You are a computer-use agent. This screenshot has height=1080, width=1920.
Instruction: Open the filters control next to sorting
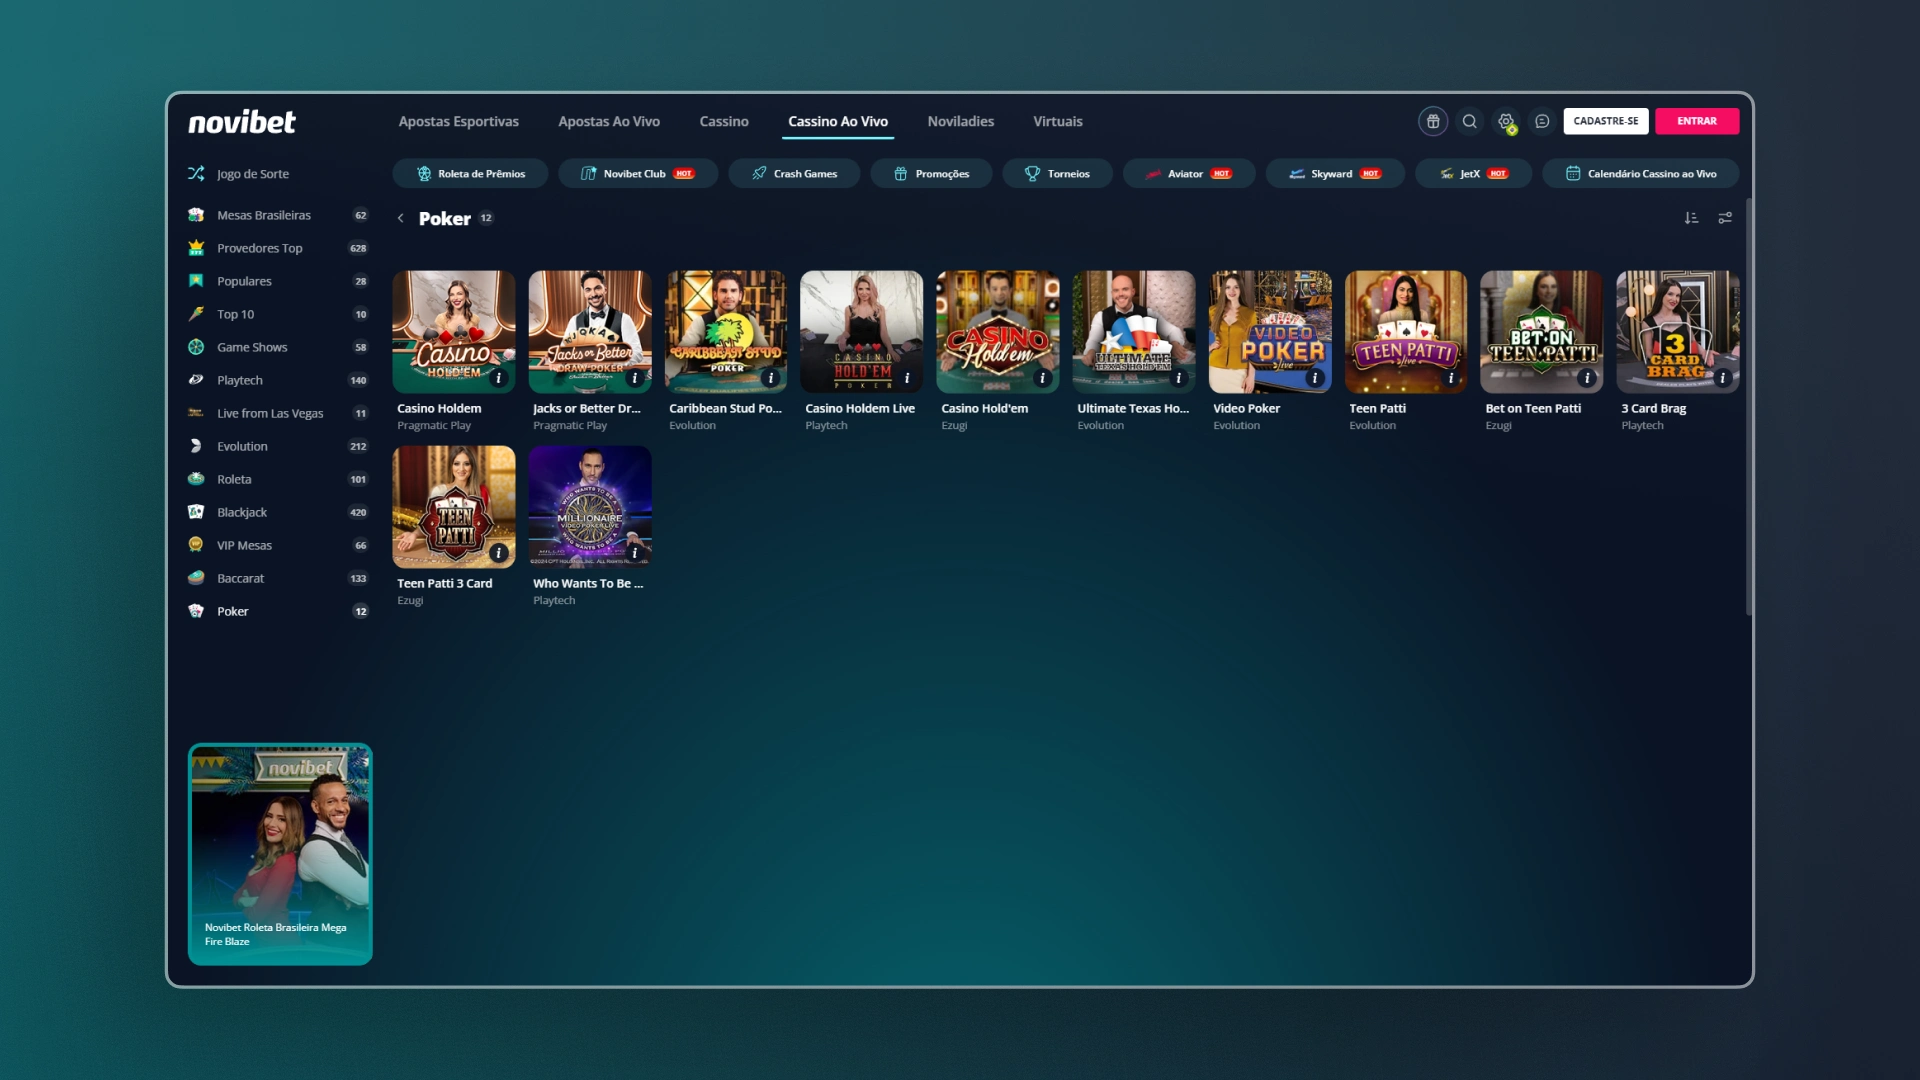point(1725,217)
